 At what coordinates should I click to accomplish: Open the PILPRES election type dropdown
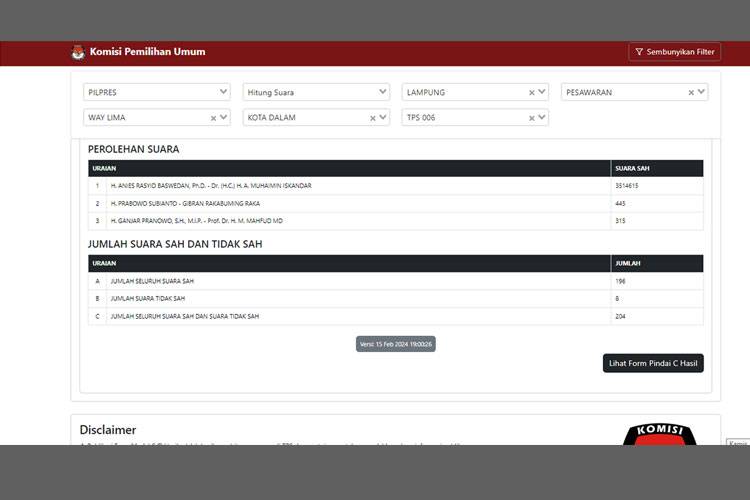(223, 92)
